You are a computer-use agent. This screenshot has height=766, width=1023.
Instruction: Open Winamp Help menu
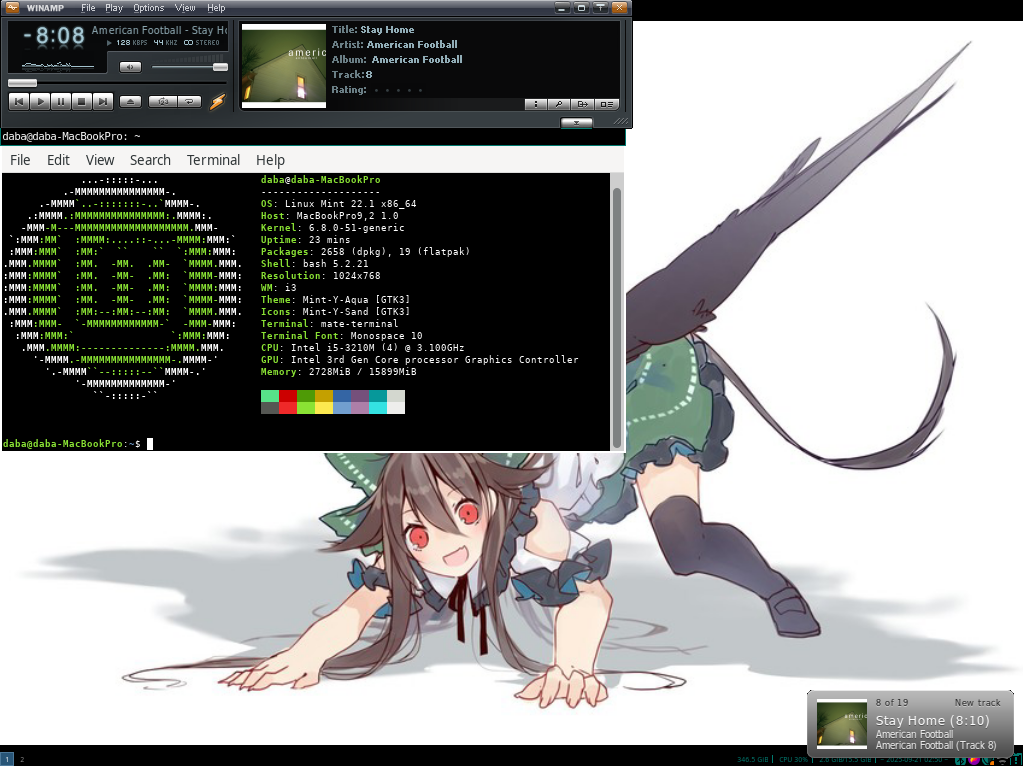(x=216, y=8)
